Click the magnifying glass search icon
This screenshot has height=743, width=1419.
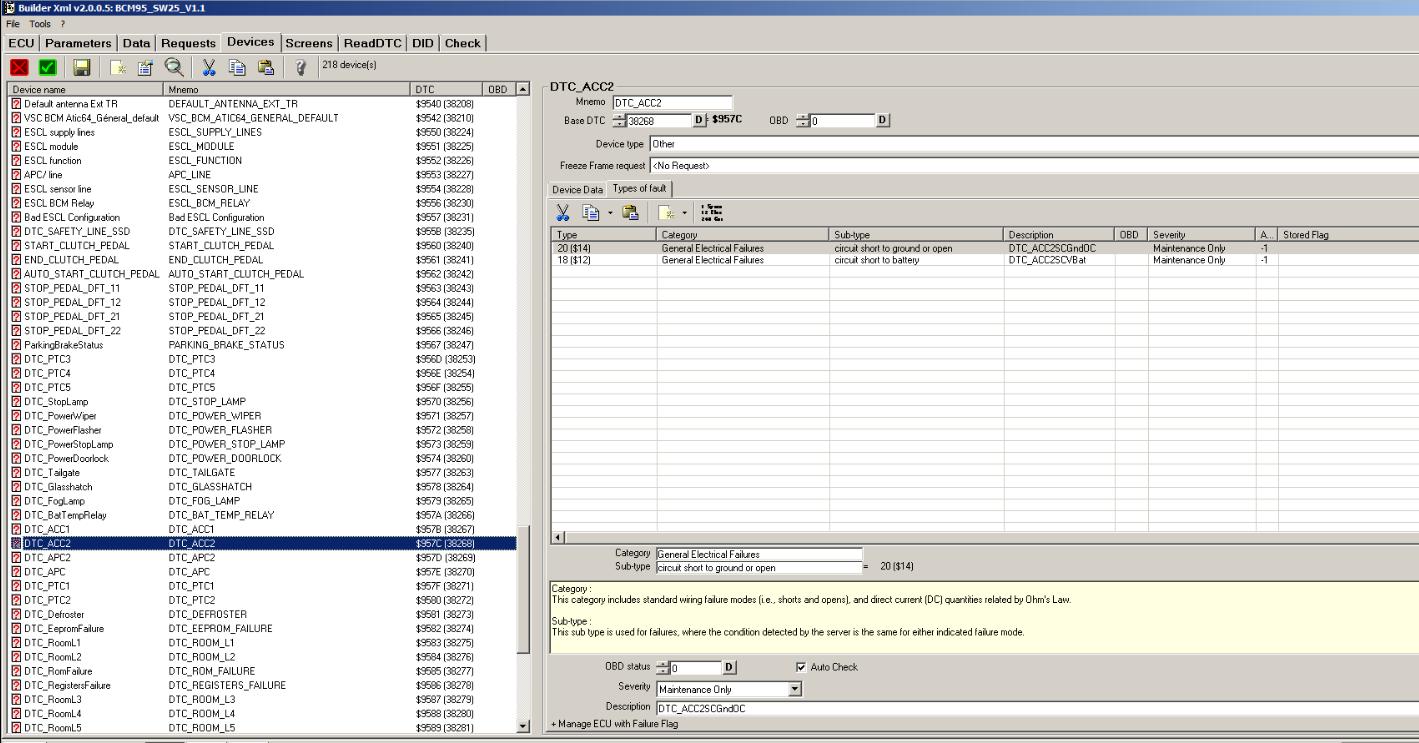click(x=173, y=67)
